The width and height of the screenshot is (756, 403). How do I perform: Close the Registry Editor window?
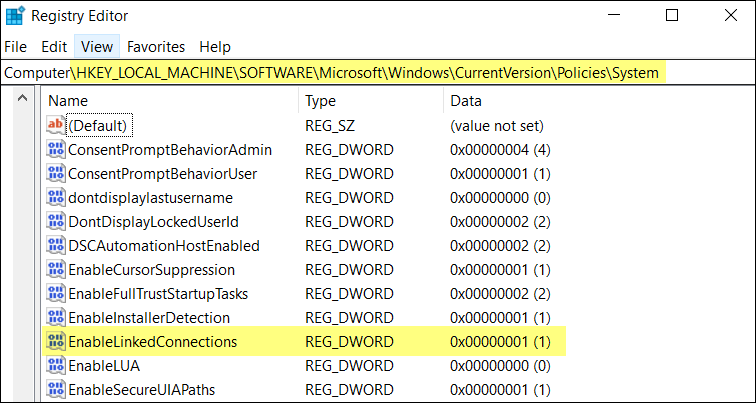[x=731, y=15]
